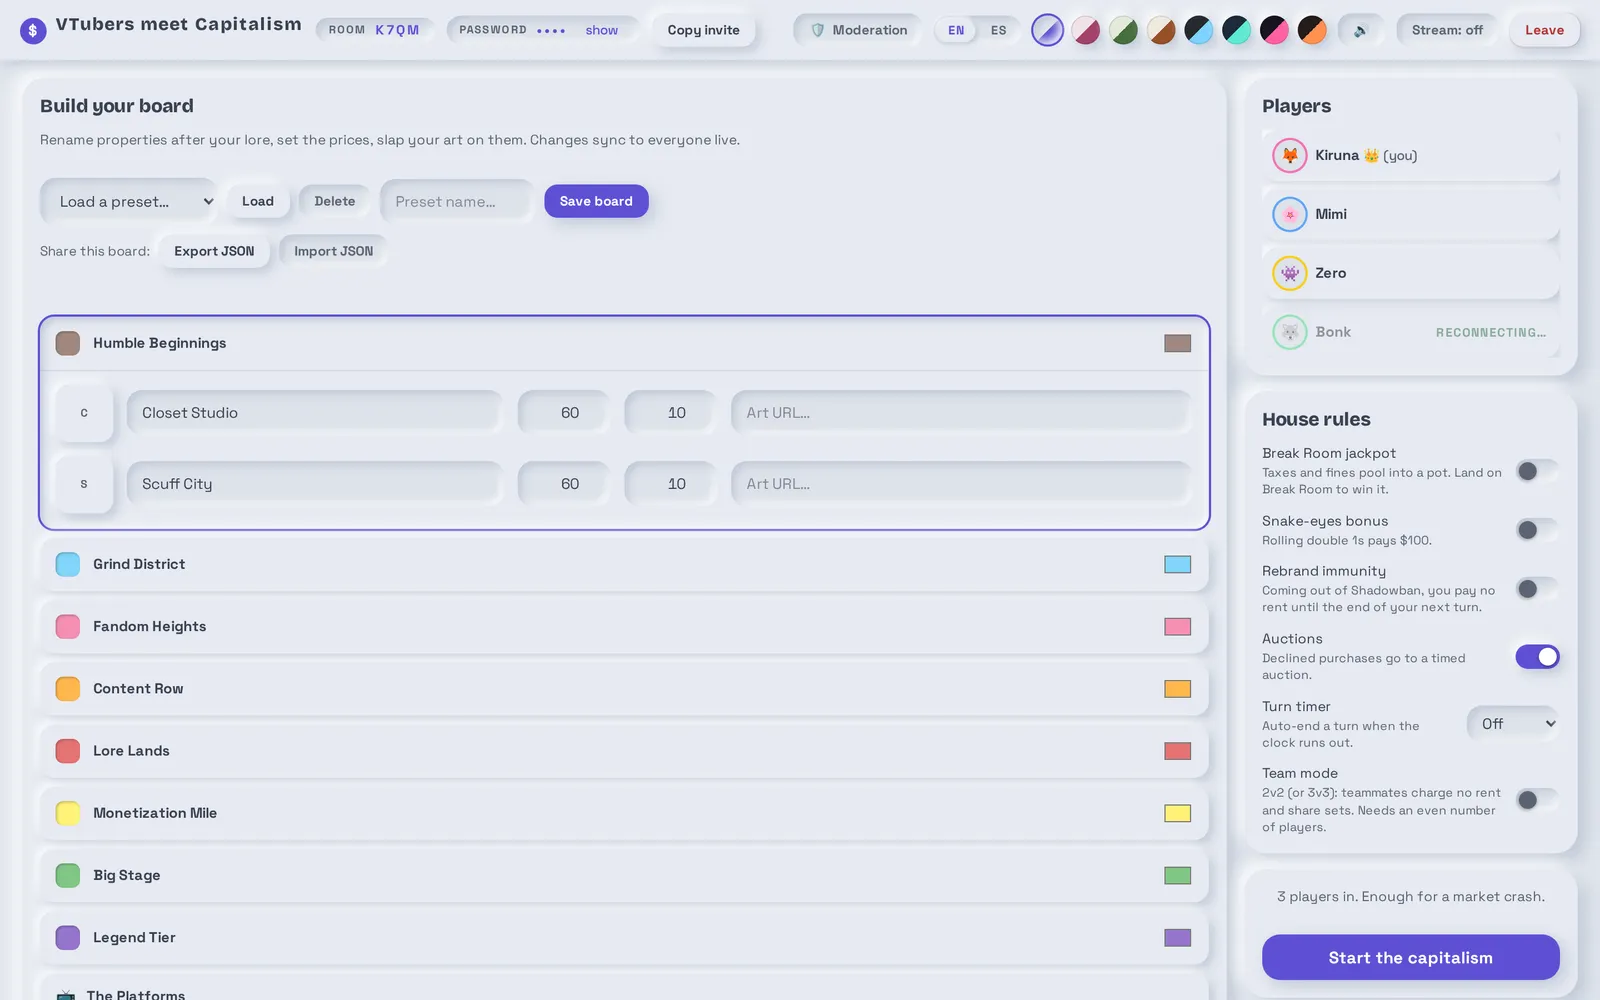Select the cream and brown theme swatch
Screen dimensions: 1600x1000
pyautogui.click(x=1161, y=30)
